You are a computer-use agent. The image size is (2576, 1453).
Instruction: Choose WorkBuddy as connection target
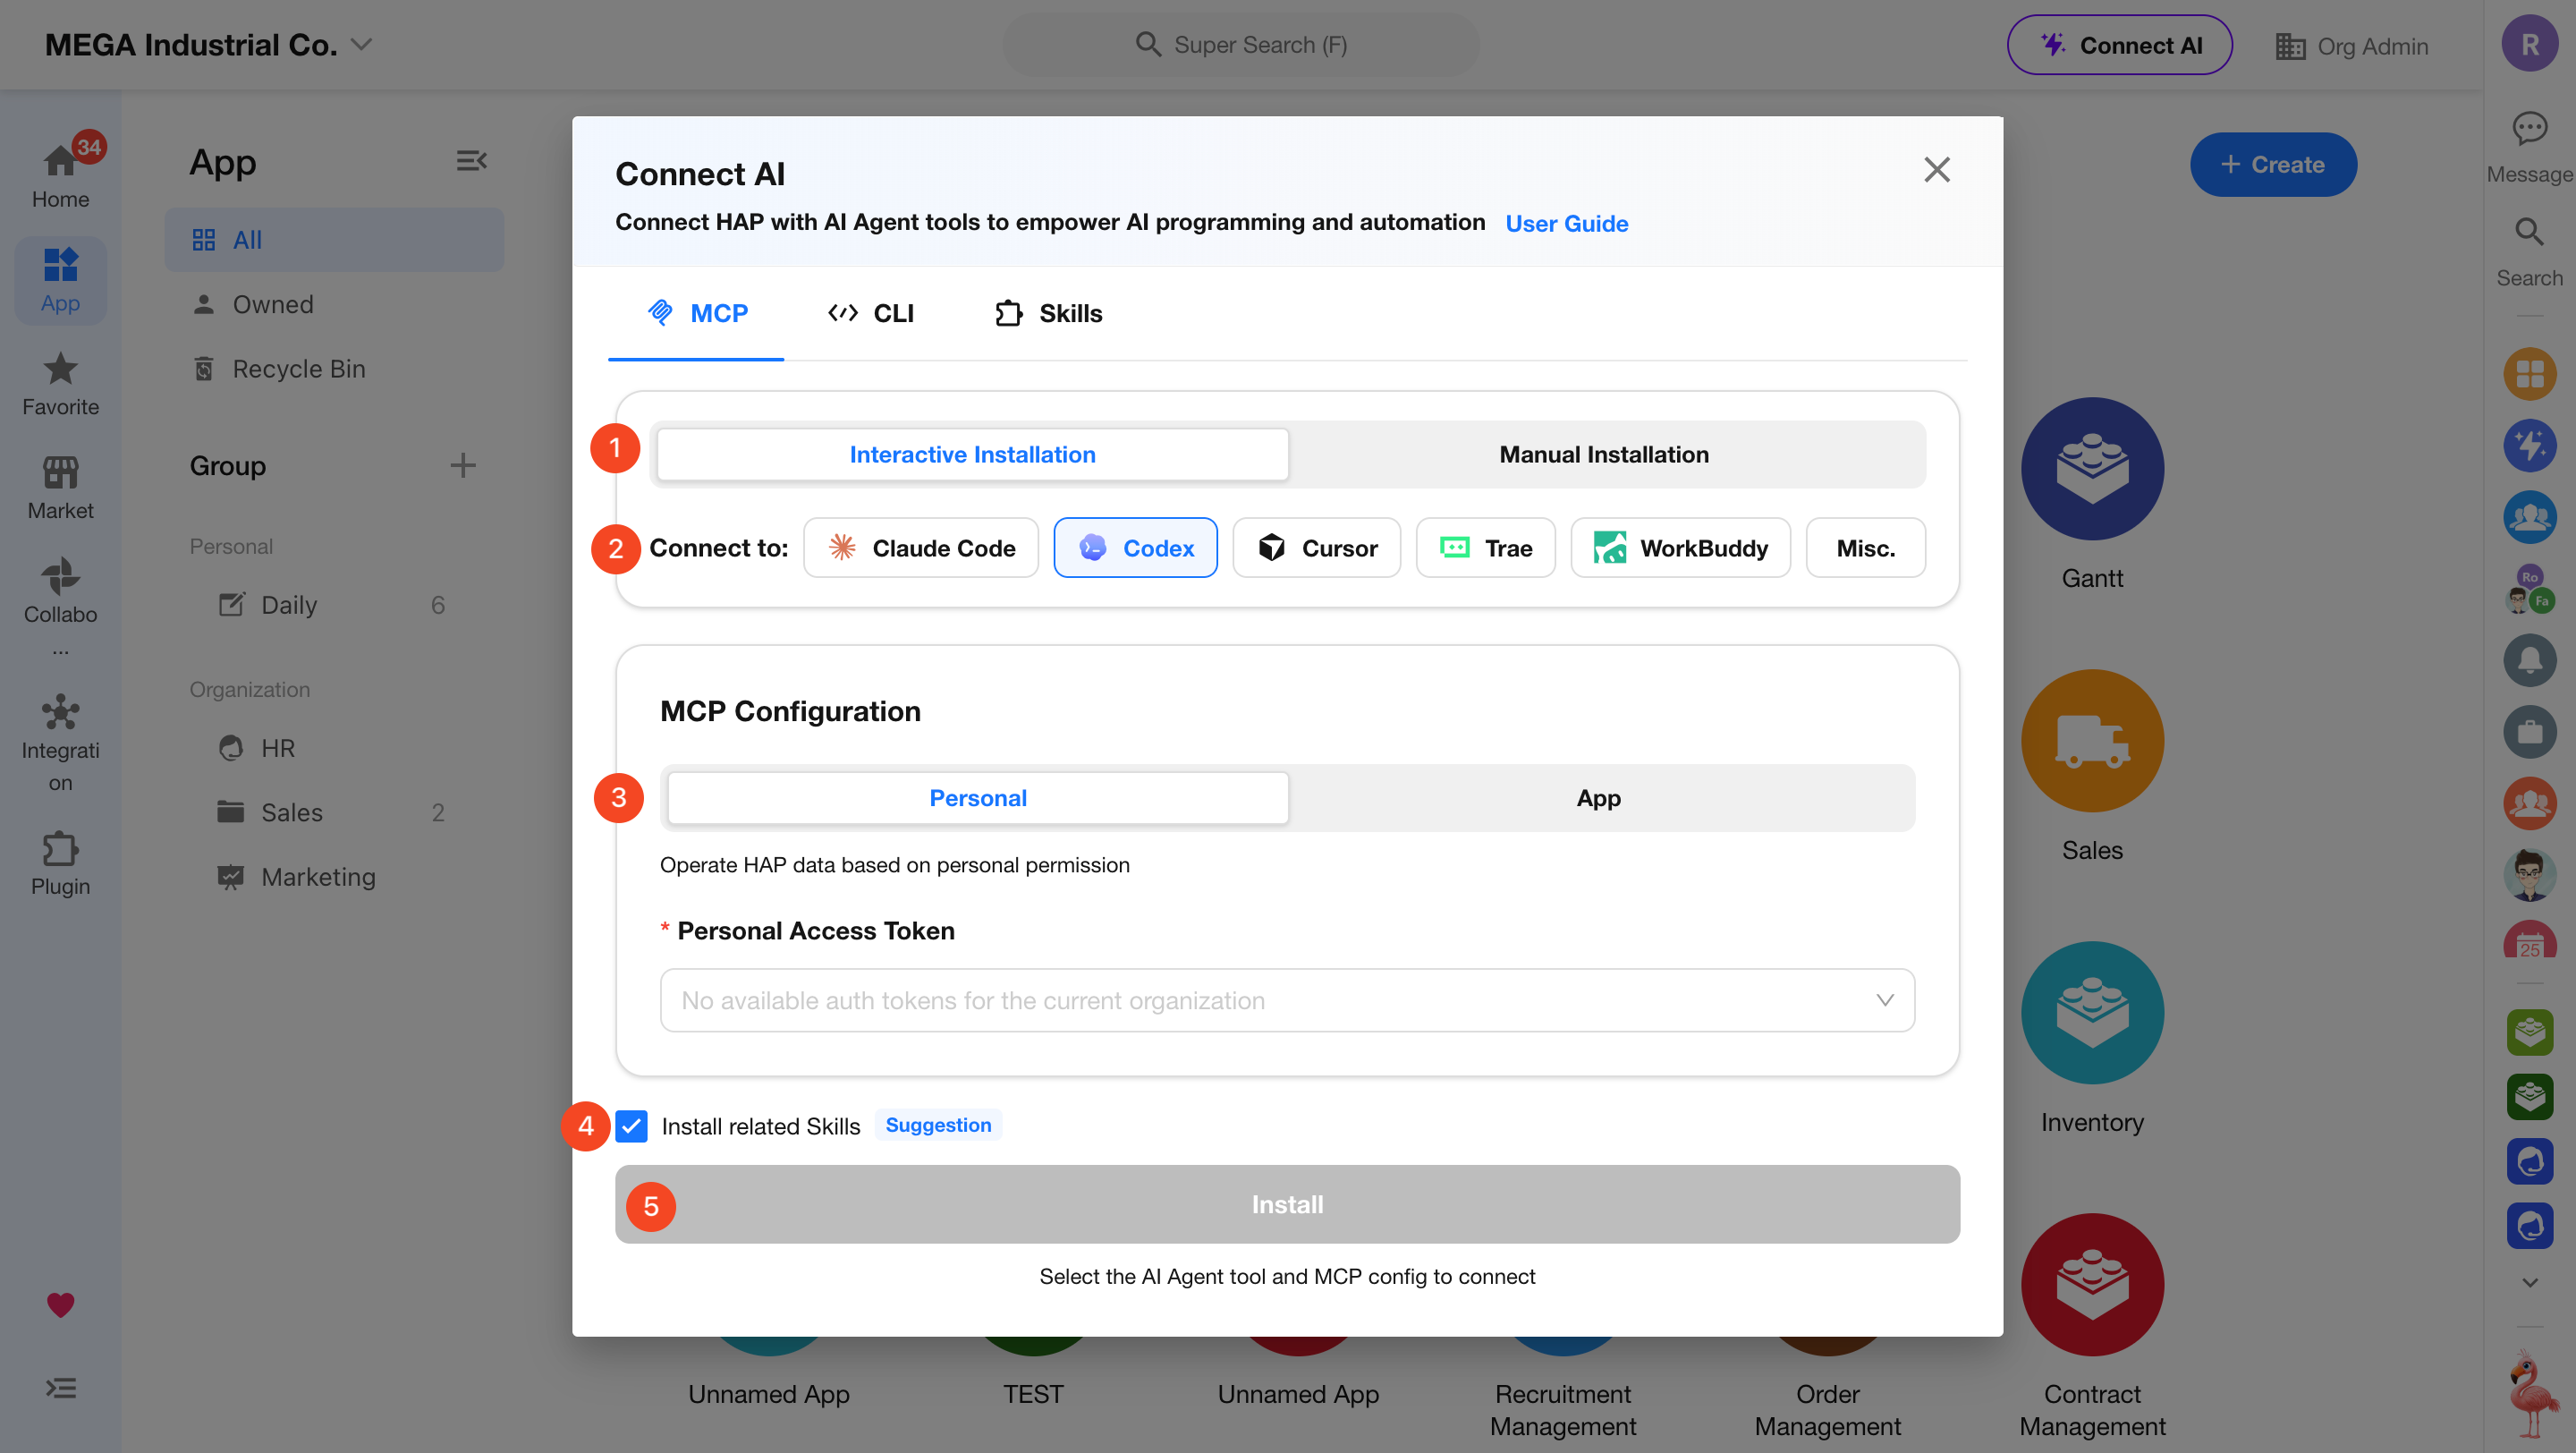click(1680, 548)
